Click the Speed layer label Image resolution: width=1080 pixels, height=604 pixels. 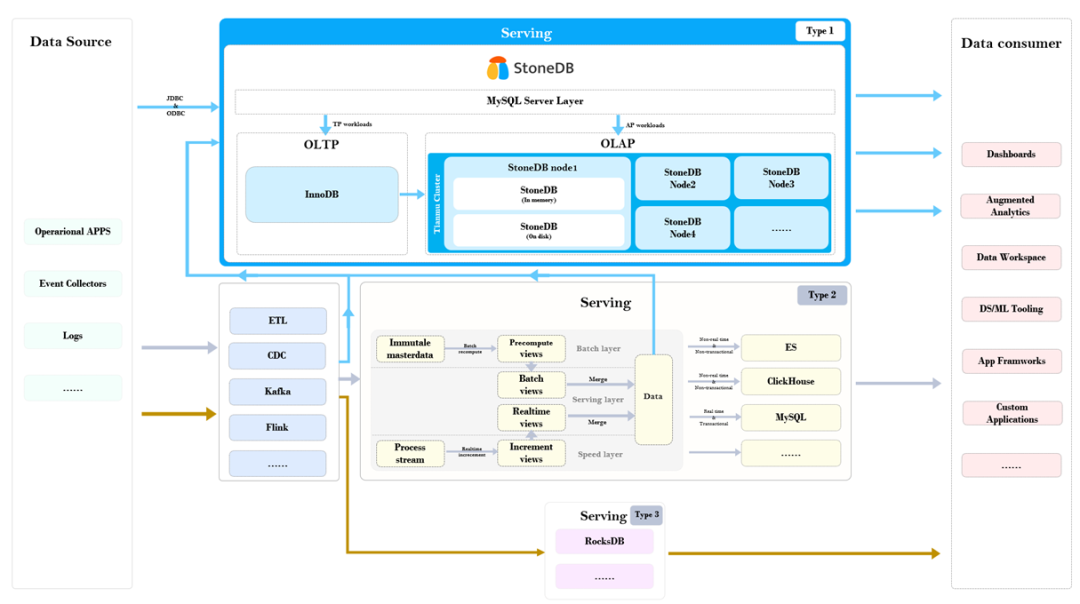[x=600, y=455]
